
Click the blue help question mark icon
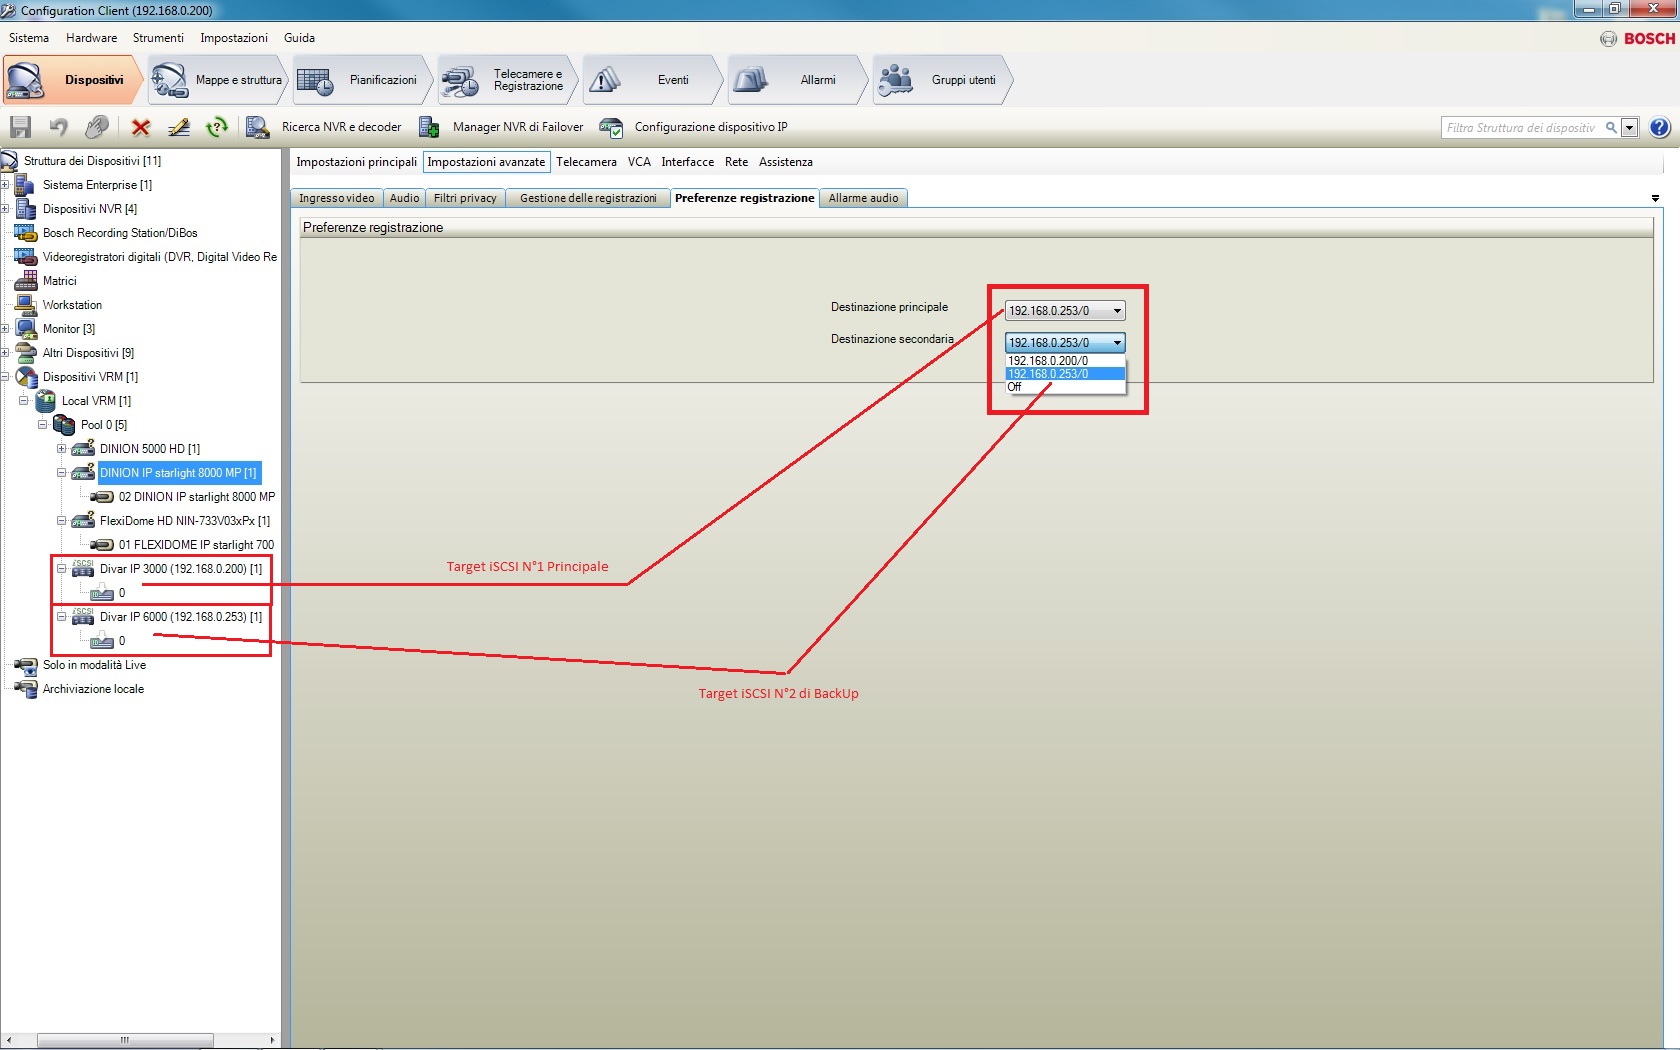(x=1660, y=127)
